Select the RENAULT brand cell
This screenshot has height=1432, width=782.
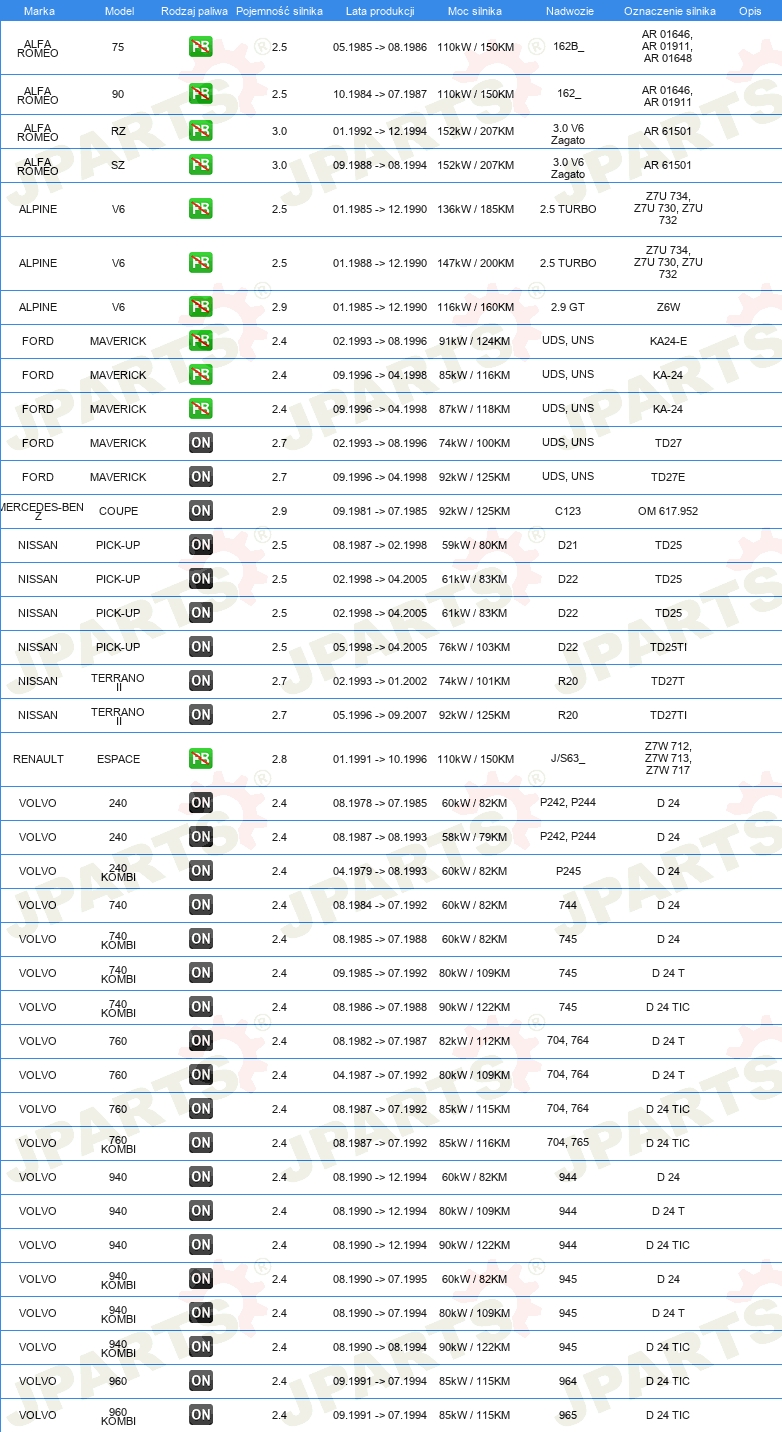38,759
